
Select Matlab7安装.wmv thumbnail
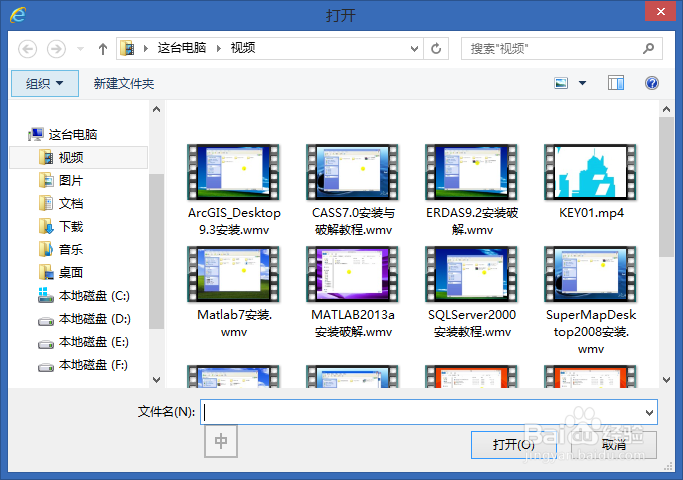click(233, 274)
